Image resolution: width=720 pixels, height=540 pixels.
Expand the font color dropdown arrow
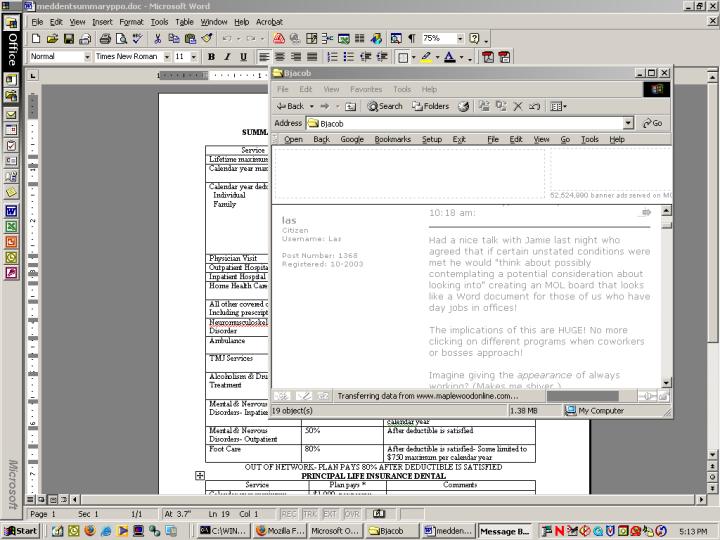[x=461, y=57]
